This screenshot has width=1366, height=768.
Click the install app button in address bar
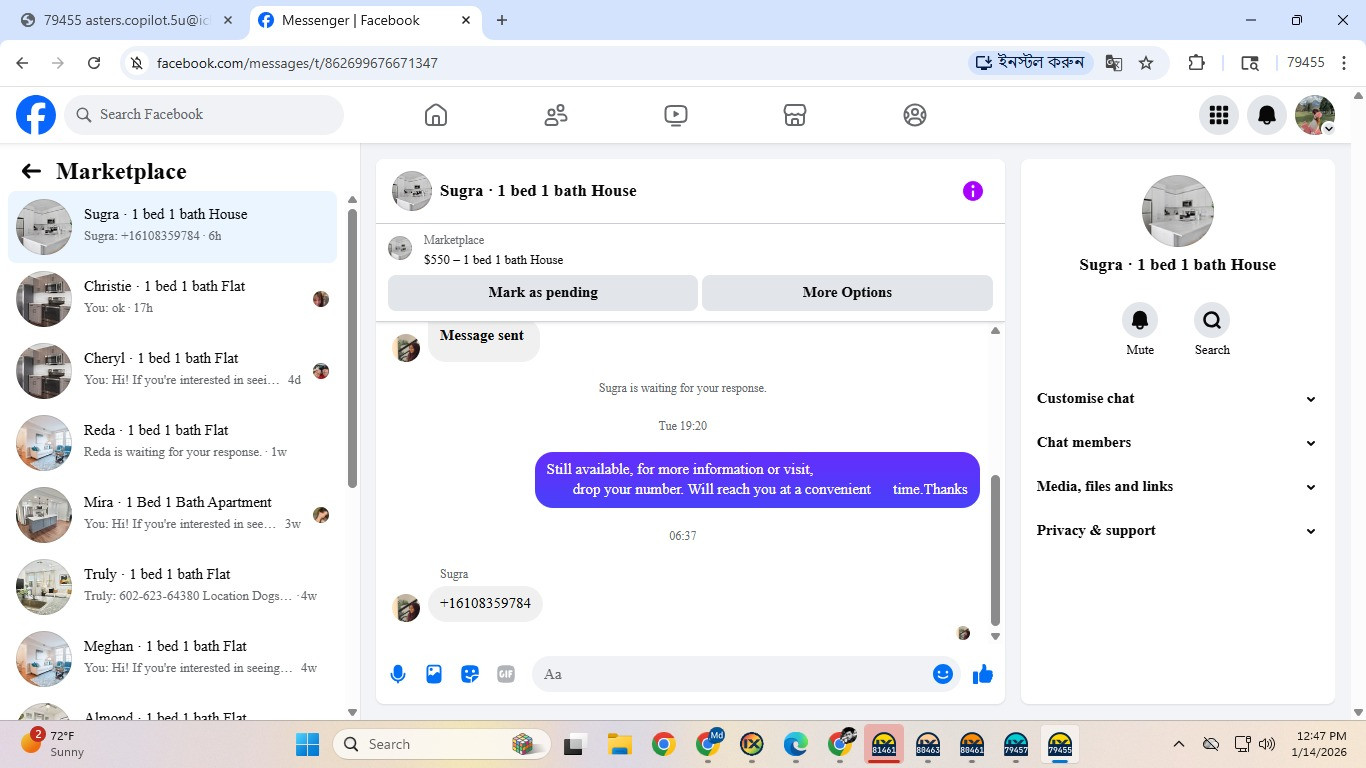(x=1031, y=63)
